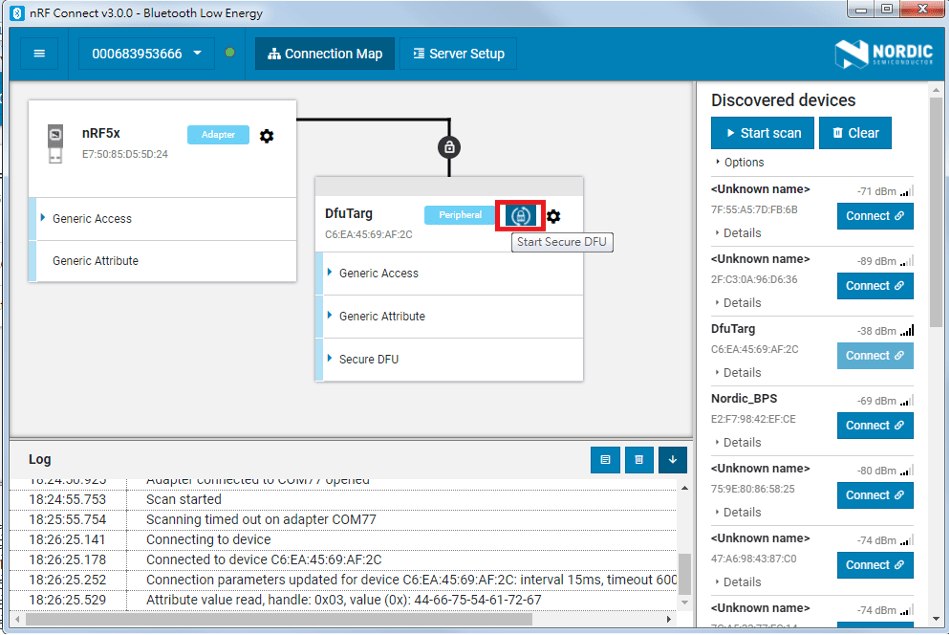Viewport: 949px width, 635px height.
Task: Clear the discovered devices list
Action: (855, 133)
